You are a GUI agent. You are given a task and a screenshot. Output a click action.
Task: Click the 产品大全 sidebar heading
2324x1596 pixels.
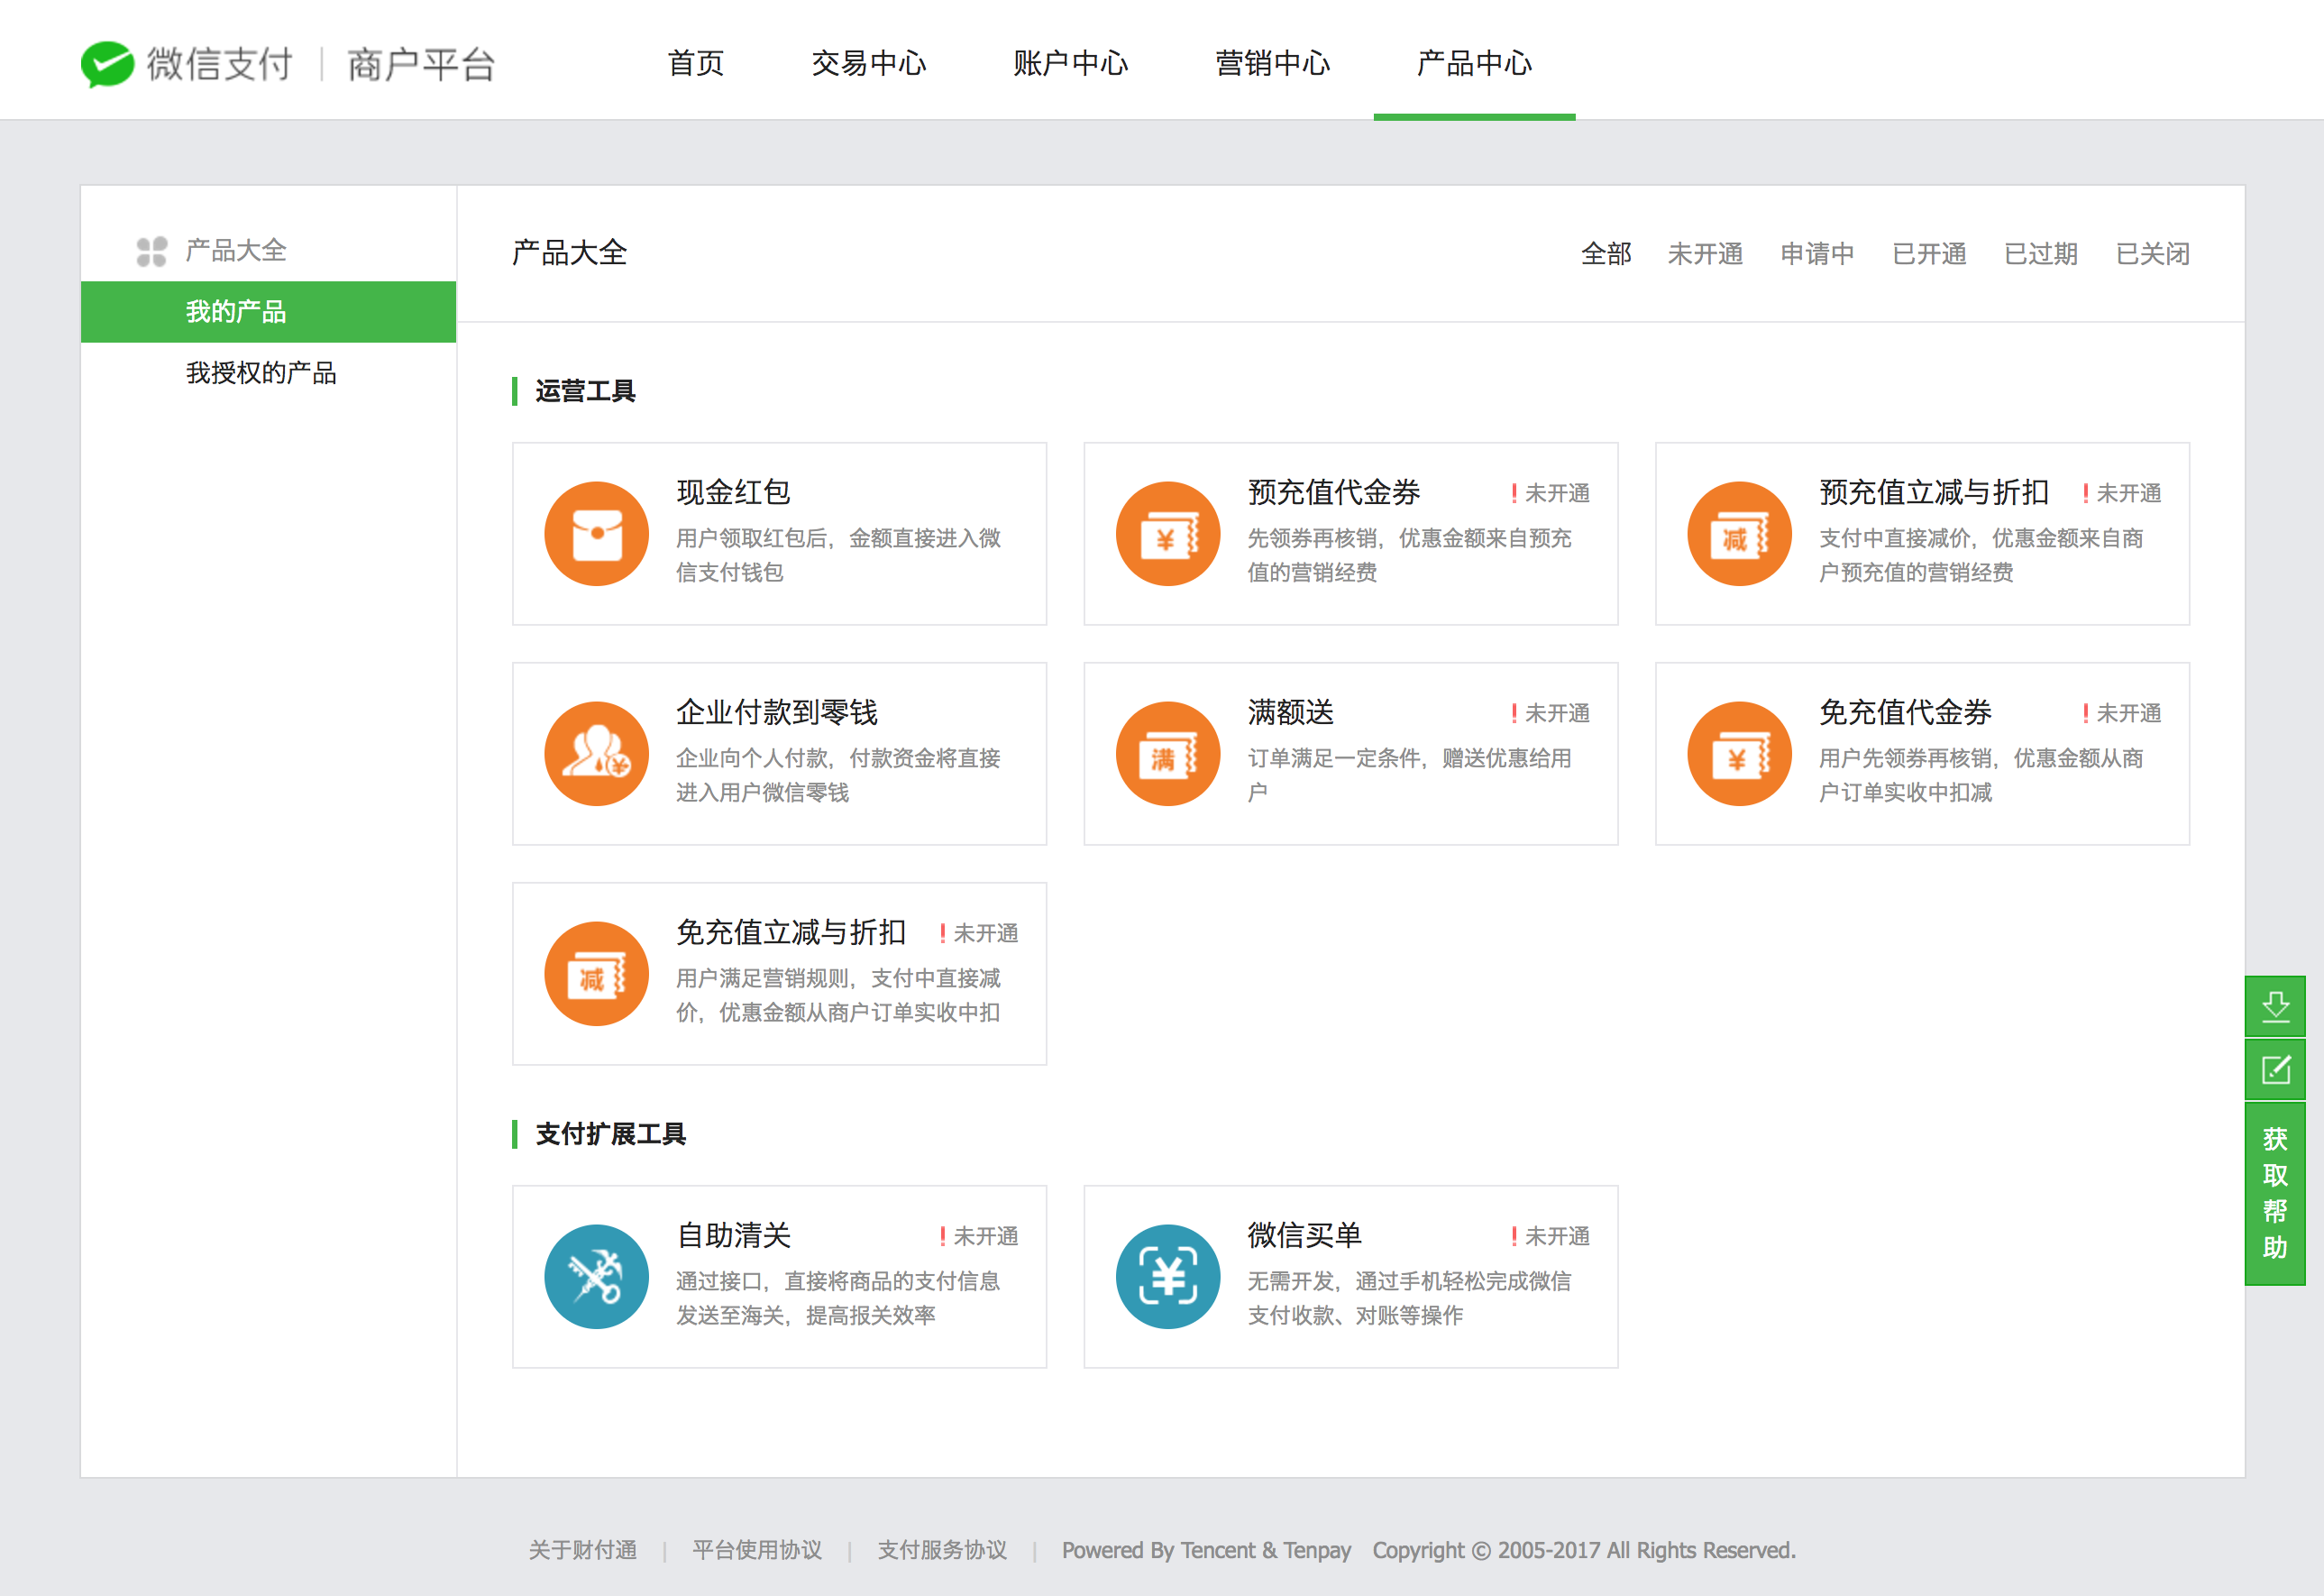[x=236, y=251]
